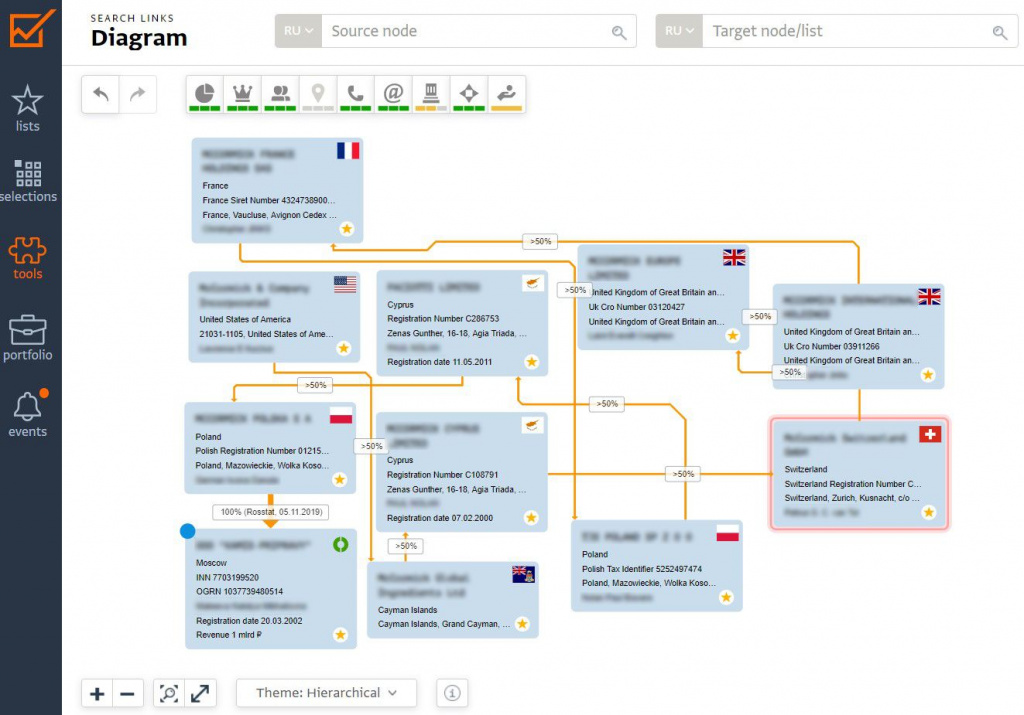
Task: Toggle email @ links filter
Action: coord(393,95)
